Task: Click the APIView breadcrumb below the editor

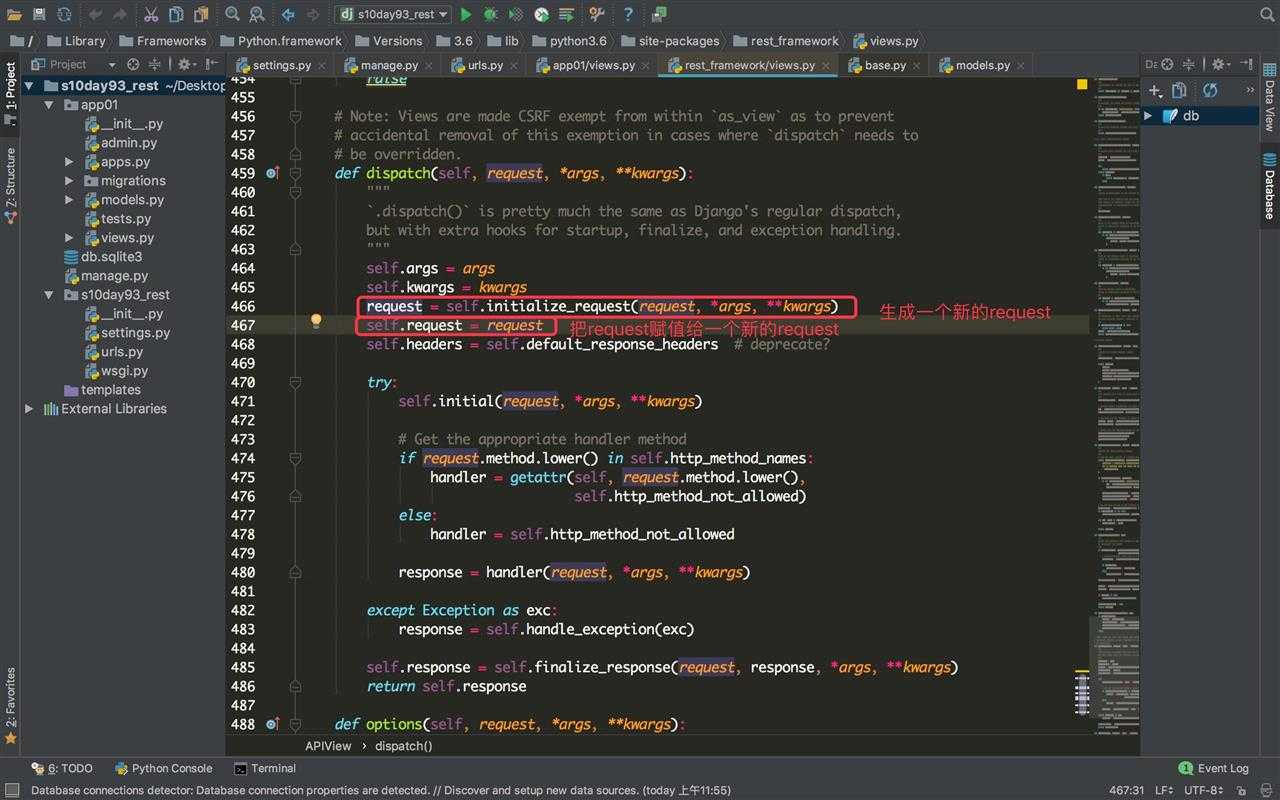Action: tap(329, 745)
